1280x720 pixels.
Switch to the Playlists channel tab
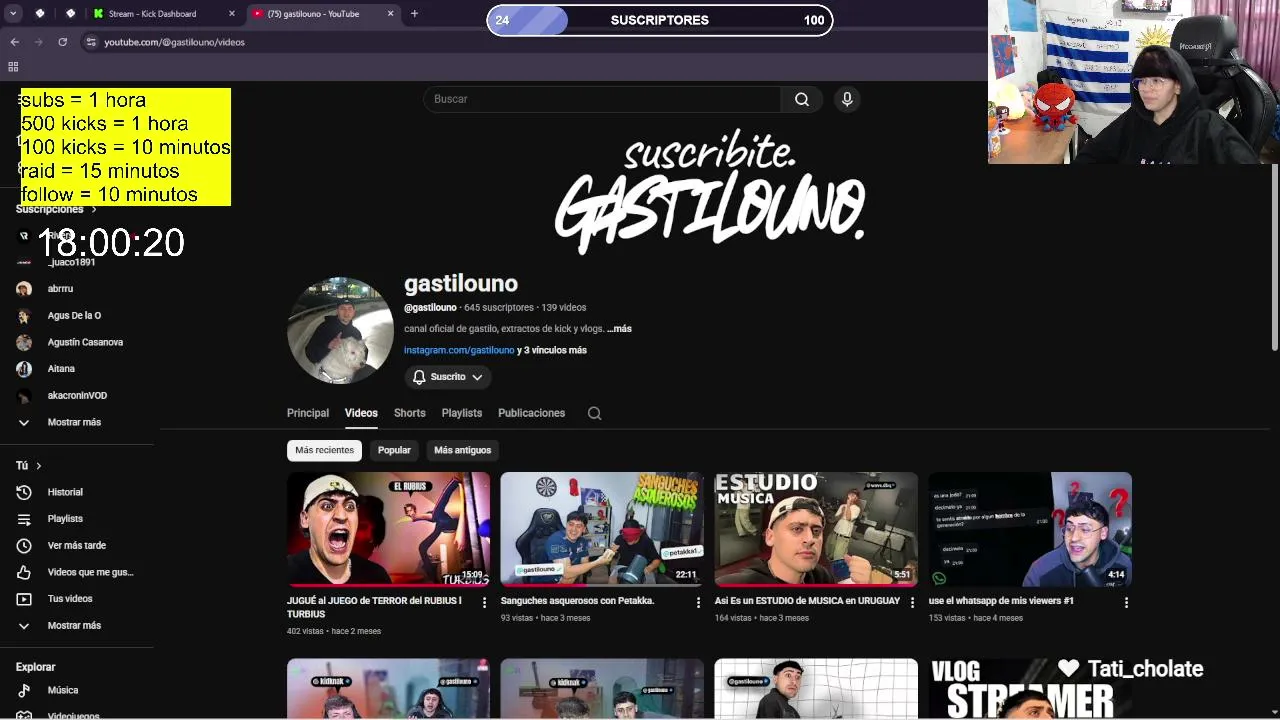point(462,413)
